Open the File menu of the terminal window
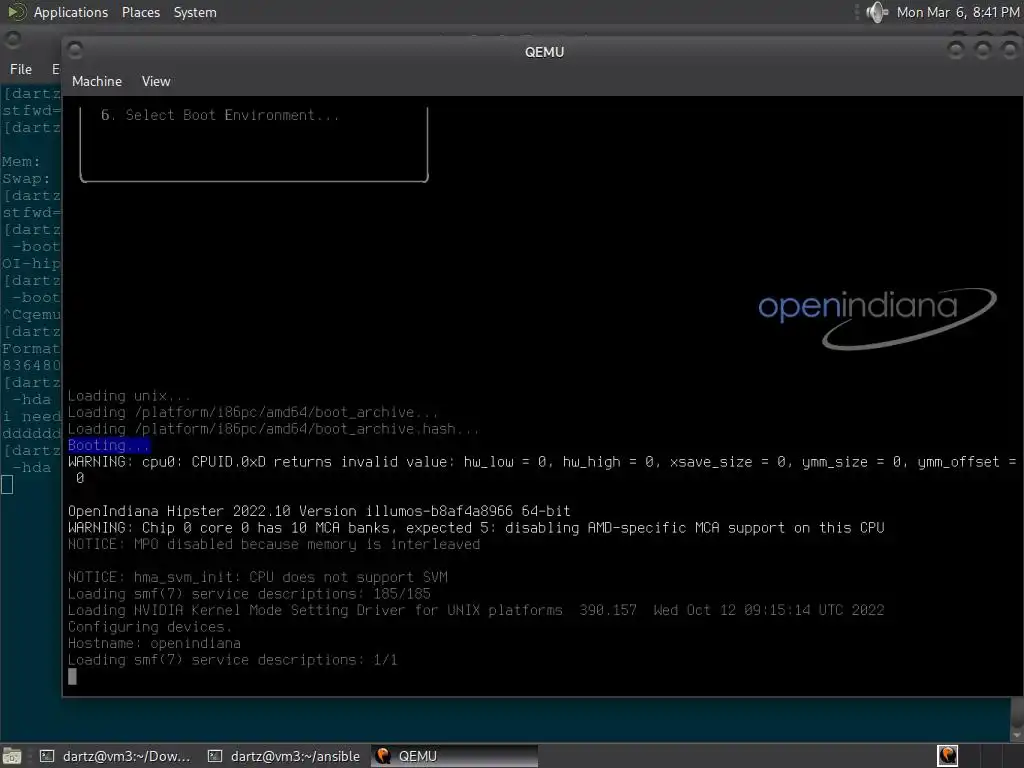 pos(20,69)
